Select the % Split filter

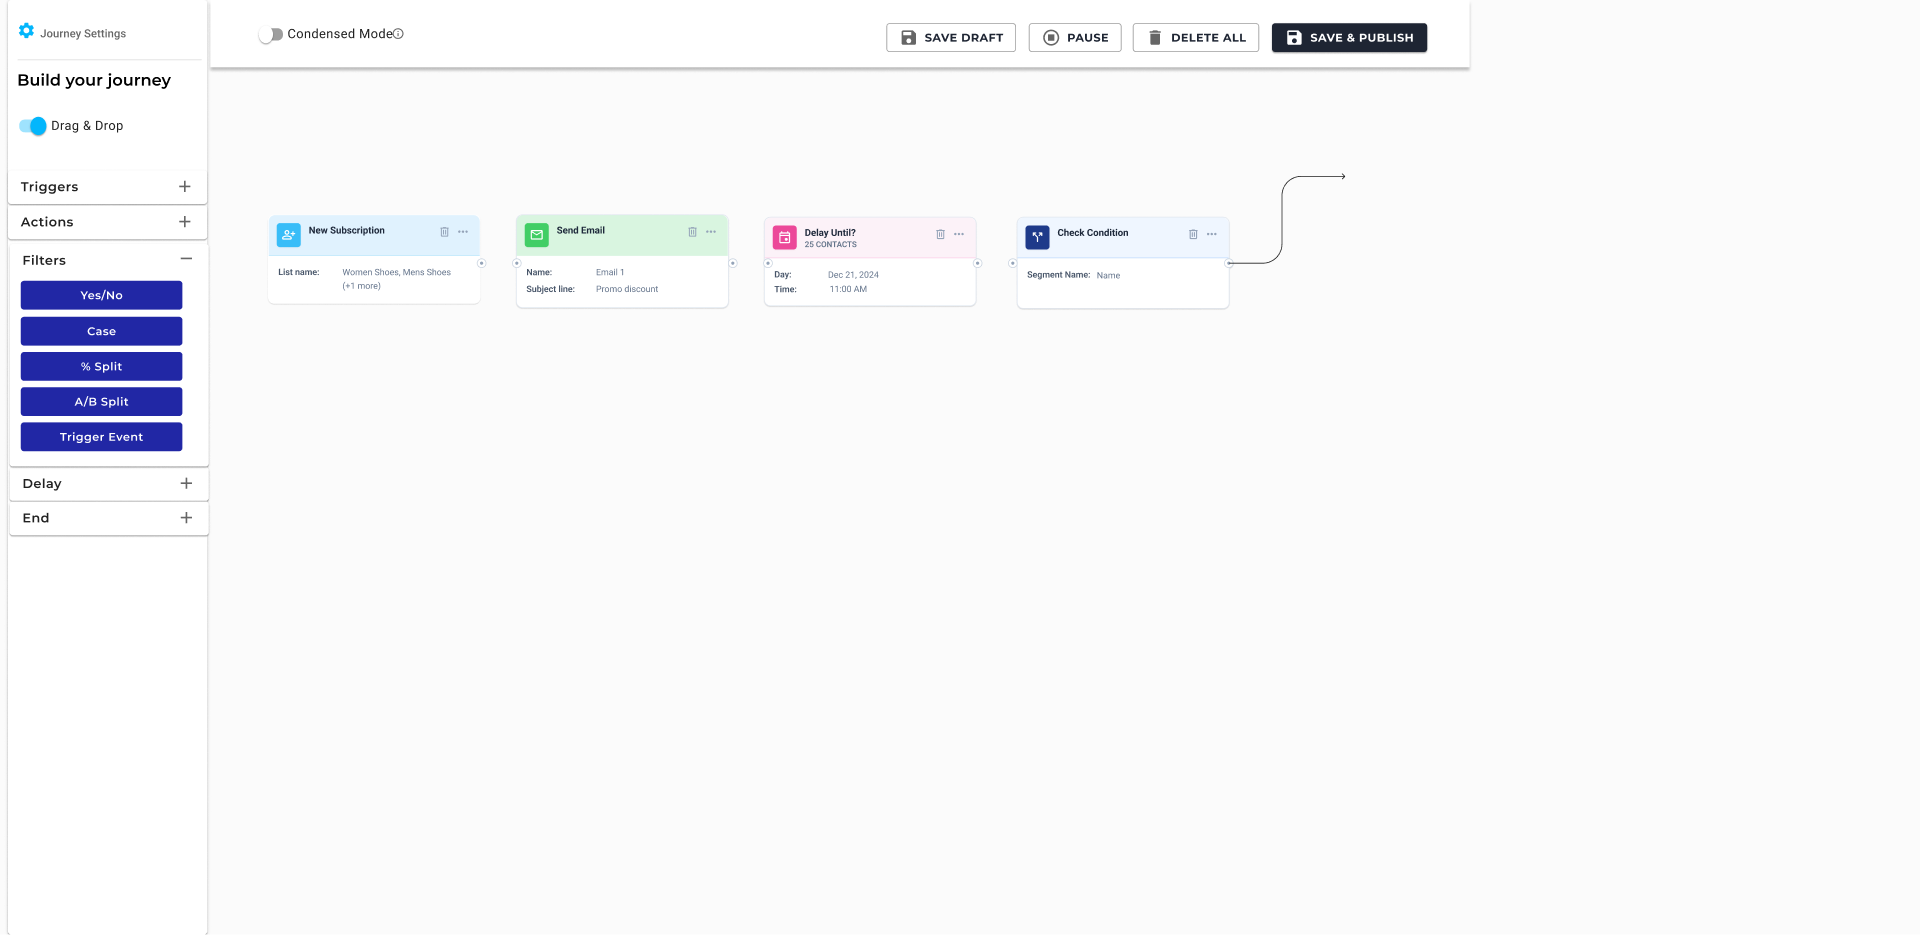[101, 366]
